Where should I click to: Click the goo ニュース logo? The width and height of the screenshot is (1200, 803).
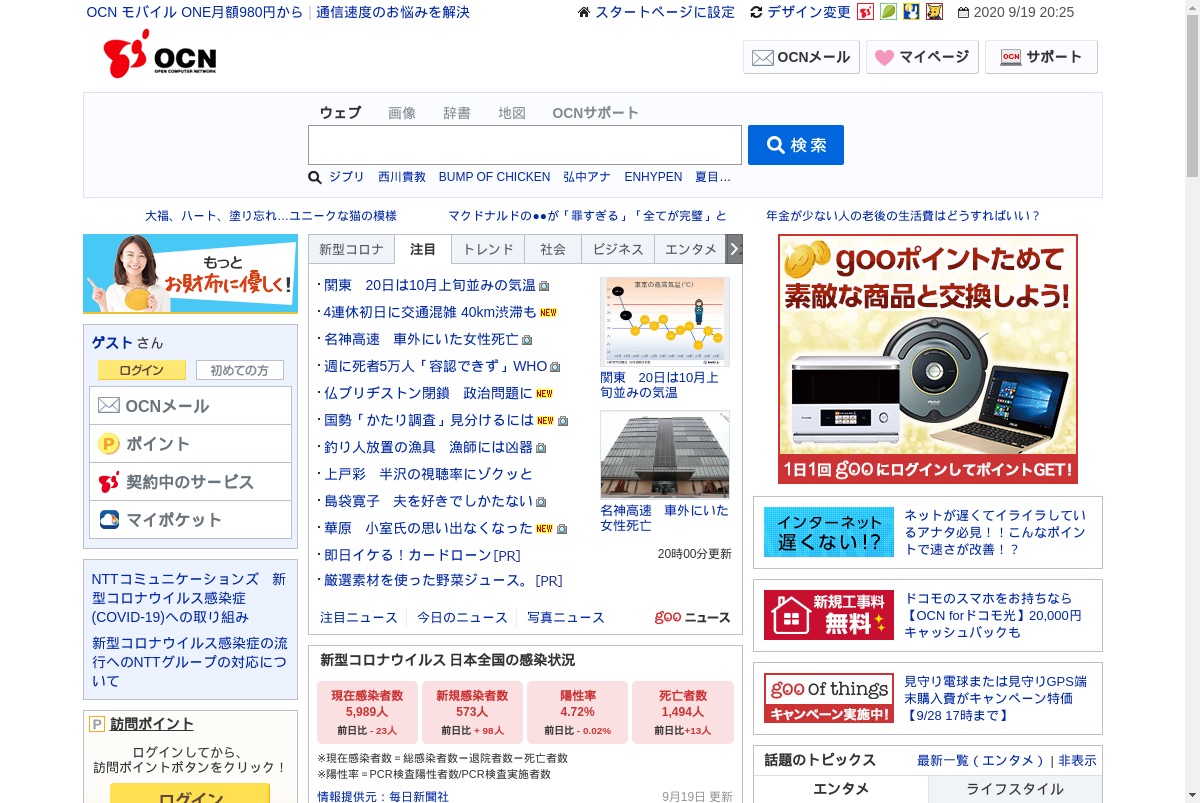point(693,618)
